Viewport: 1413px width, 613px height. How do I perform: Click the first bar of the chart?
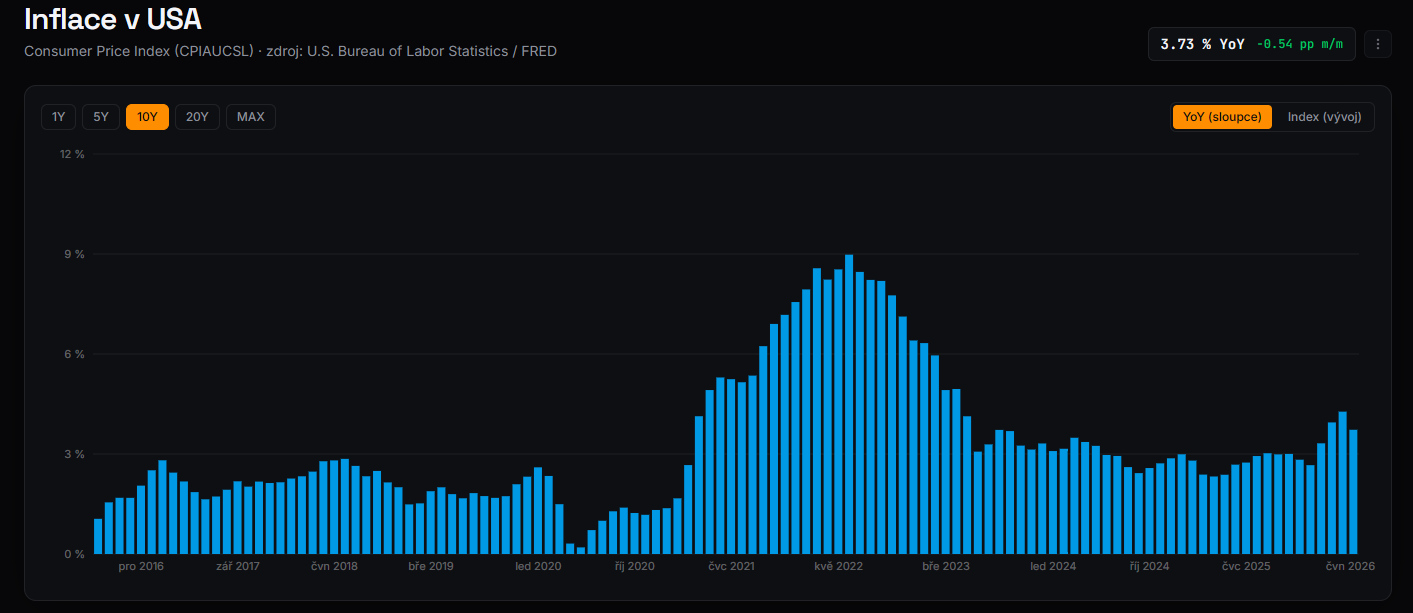pyautogui.click(x=98, y=536)
